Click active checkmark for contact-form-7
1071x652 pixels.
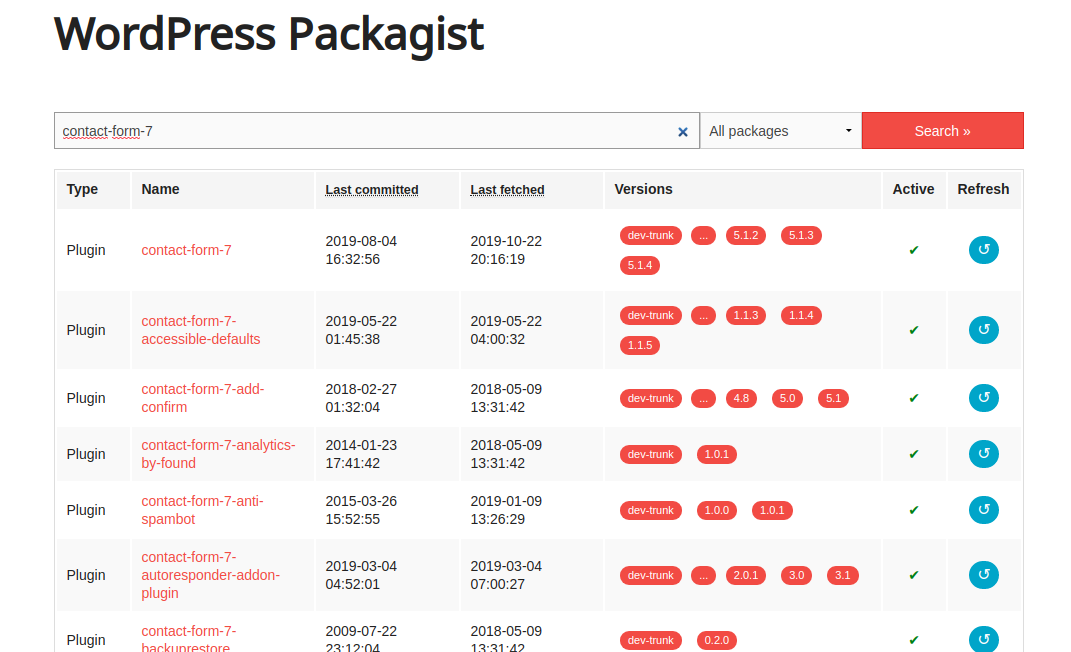[x=913, y=250]
